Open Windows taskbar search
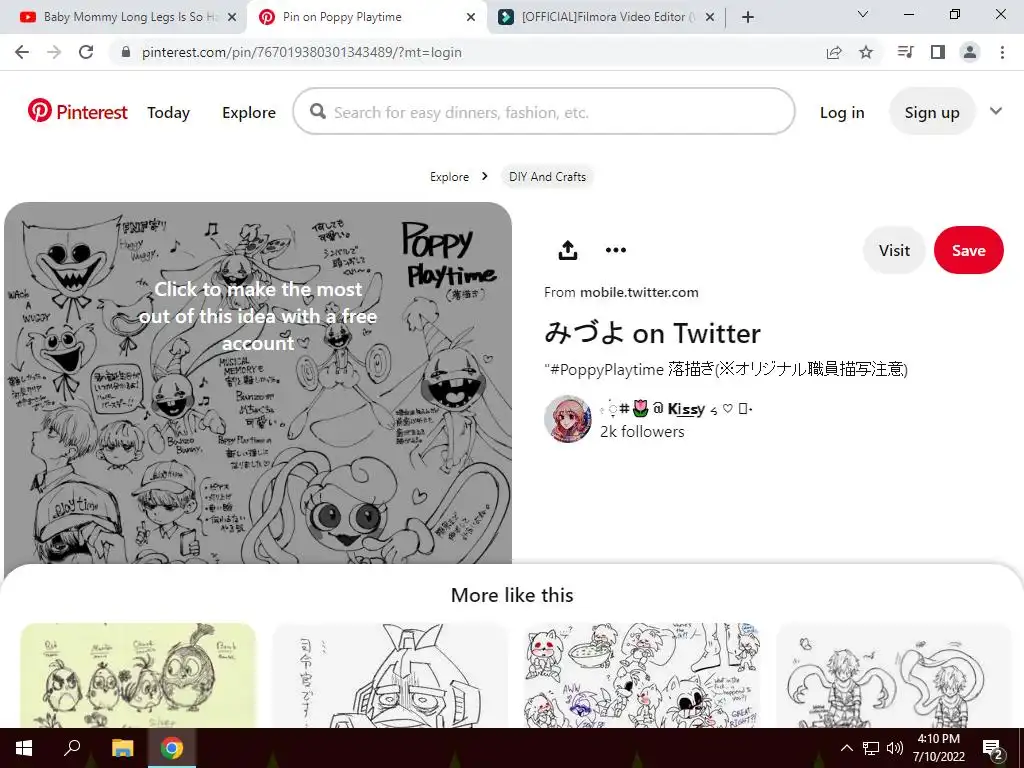Viewport: 1024px width, 768px height. 72,748
